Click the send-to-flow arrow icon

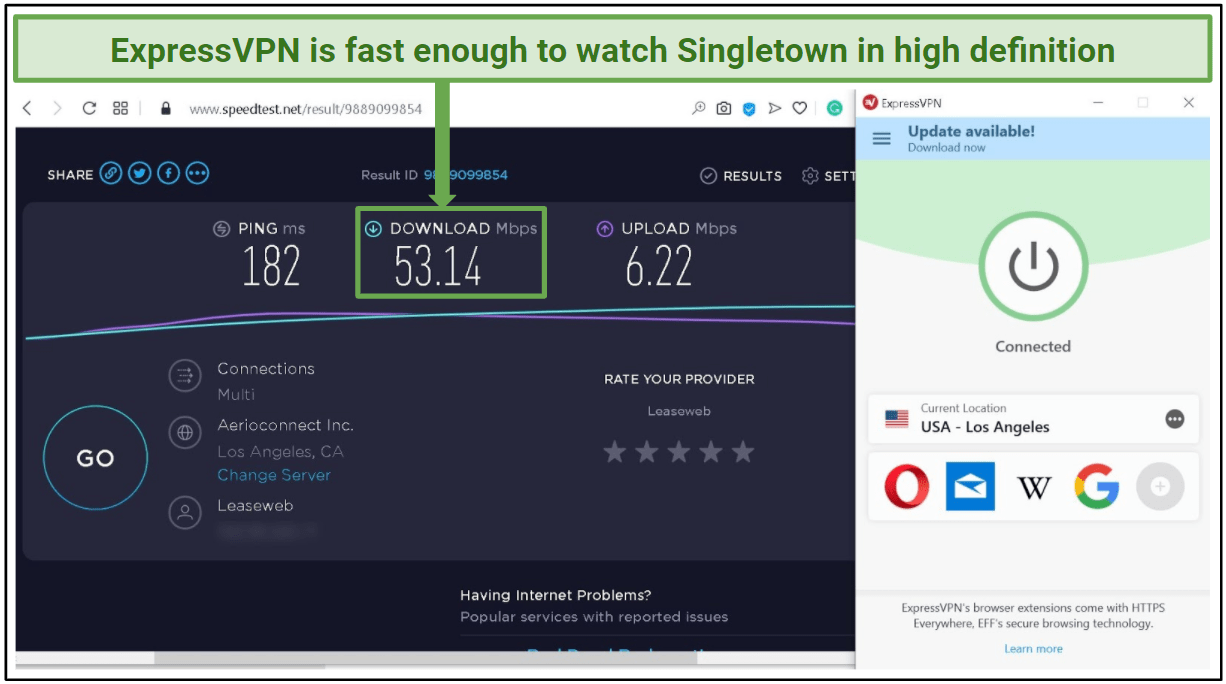pyautogui.click(x=774, y=108)
